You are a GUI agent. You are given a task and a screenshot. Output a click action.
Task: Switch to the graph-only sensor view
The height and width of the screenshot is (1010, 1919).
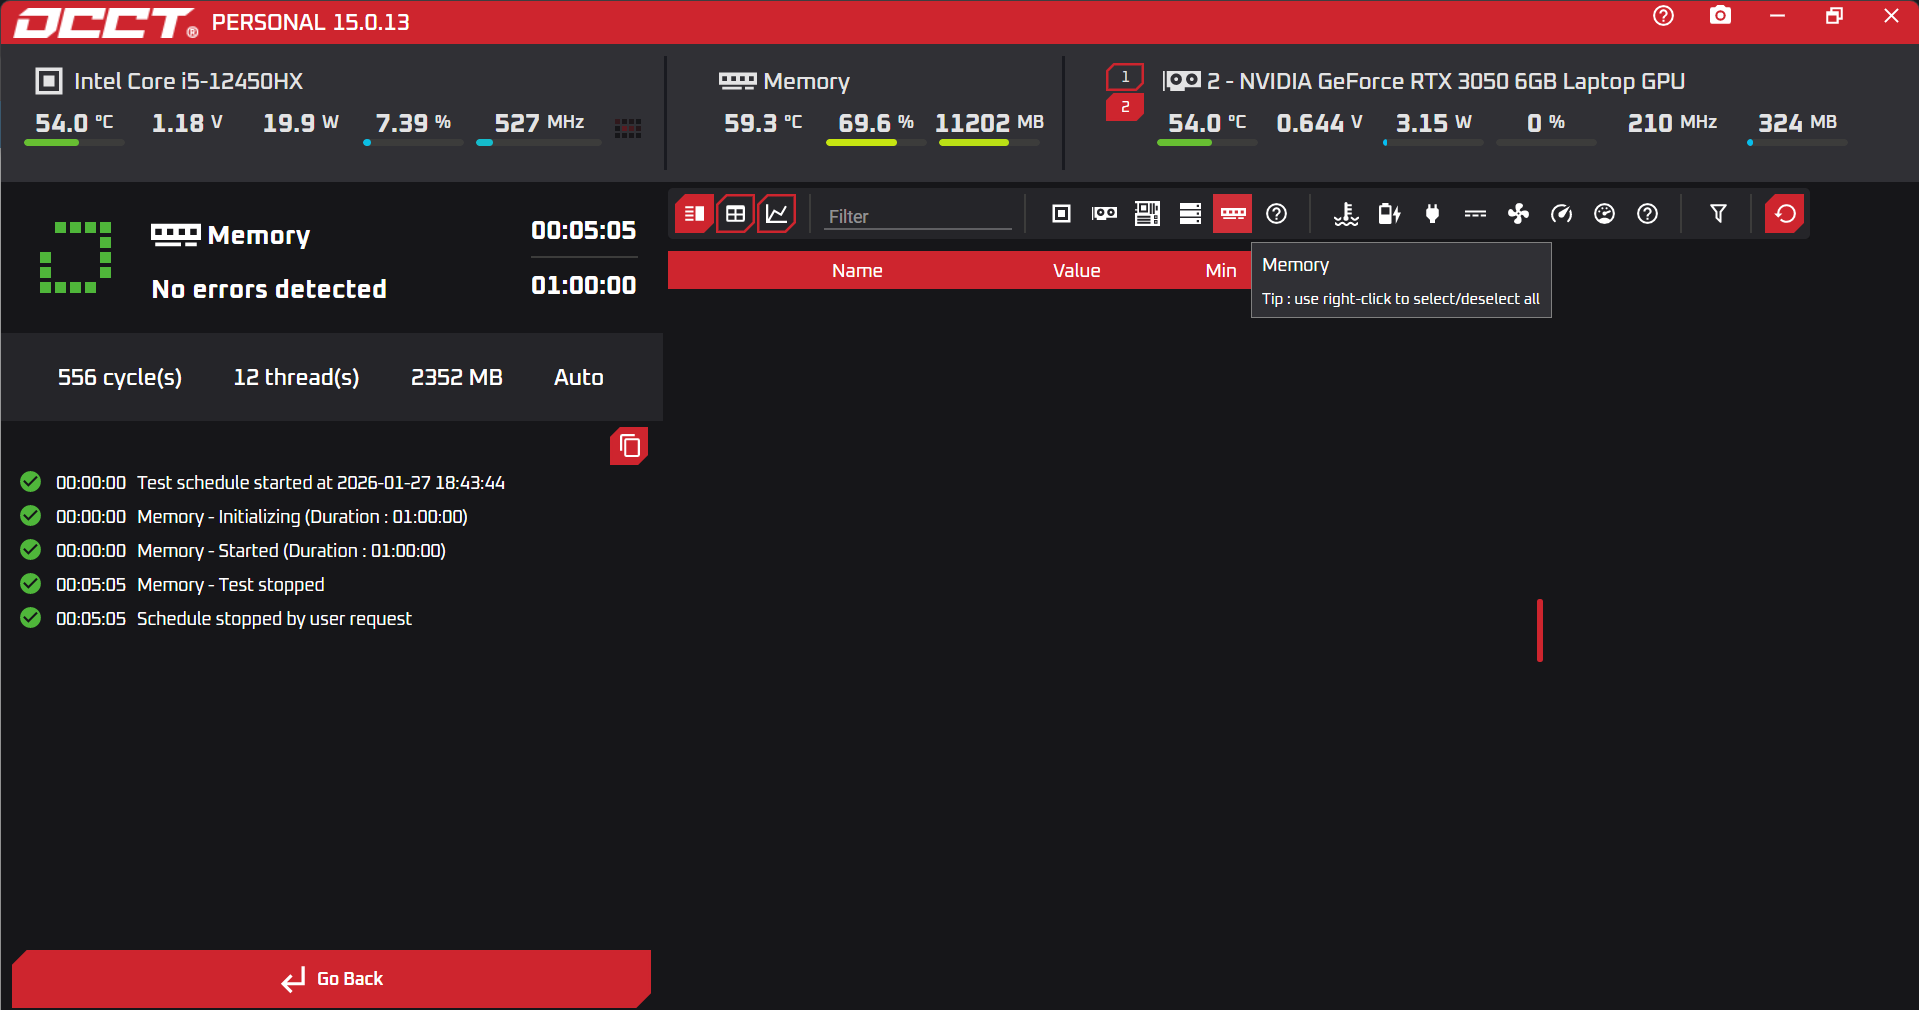(x=777, y=214)
